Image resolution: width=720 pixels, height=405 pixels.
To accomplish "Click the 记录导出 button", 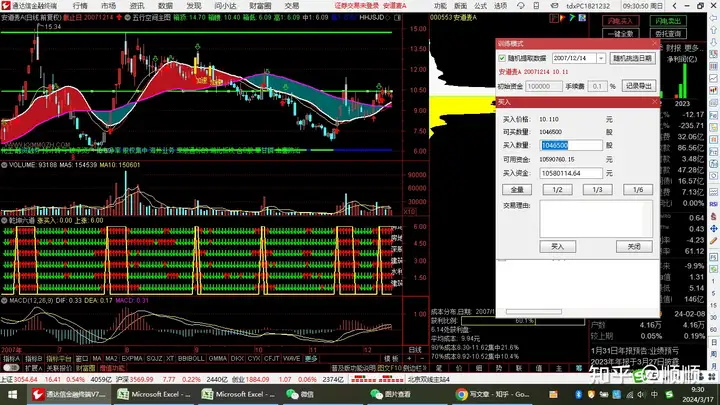I will [638, 86].
